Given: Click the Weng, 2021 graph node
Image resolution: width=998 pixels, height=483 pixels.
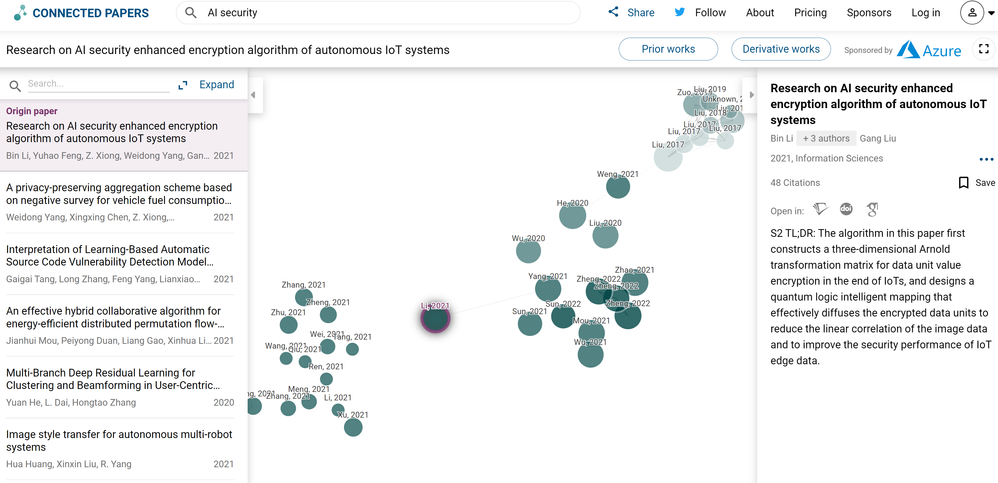Looking at the screenshot, I should tap(617, 187).
